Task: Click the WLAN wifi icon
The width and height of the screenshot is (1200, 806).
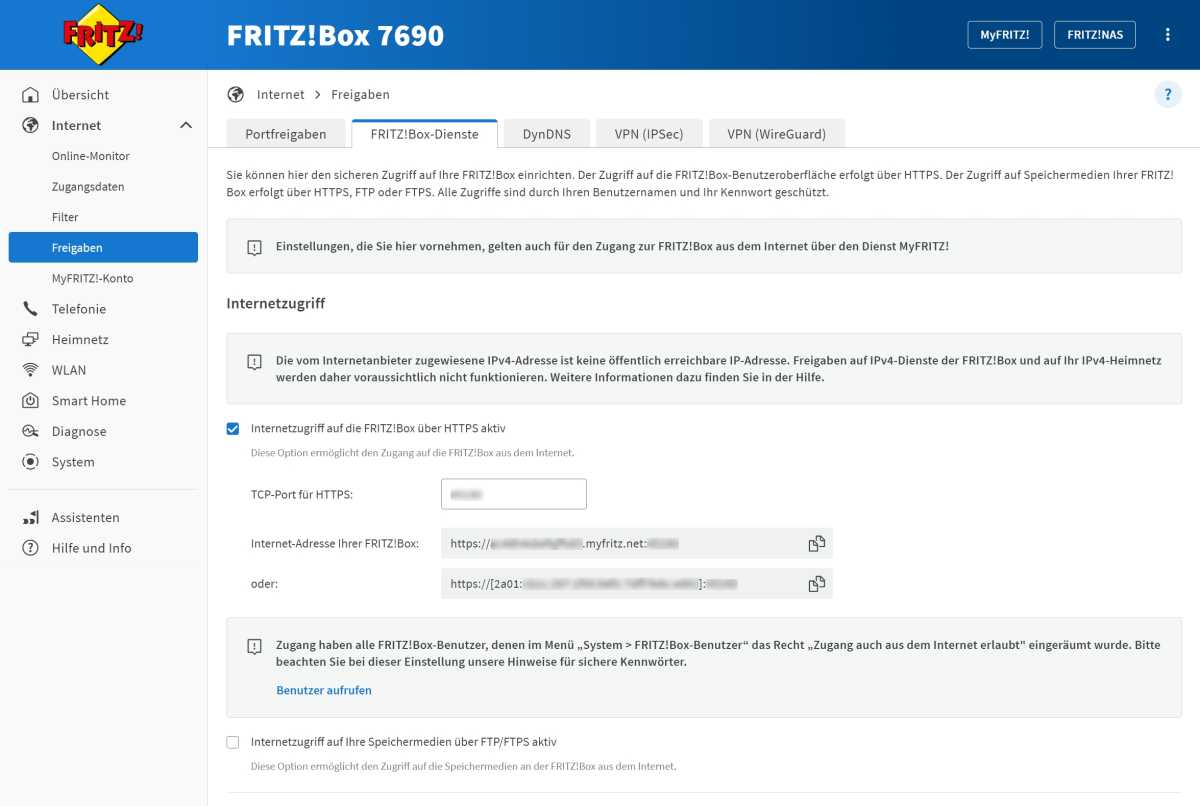Action: coord(31,371)
